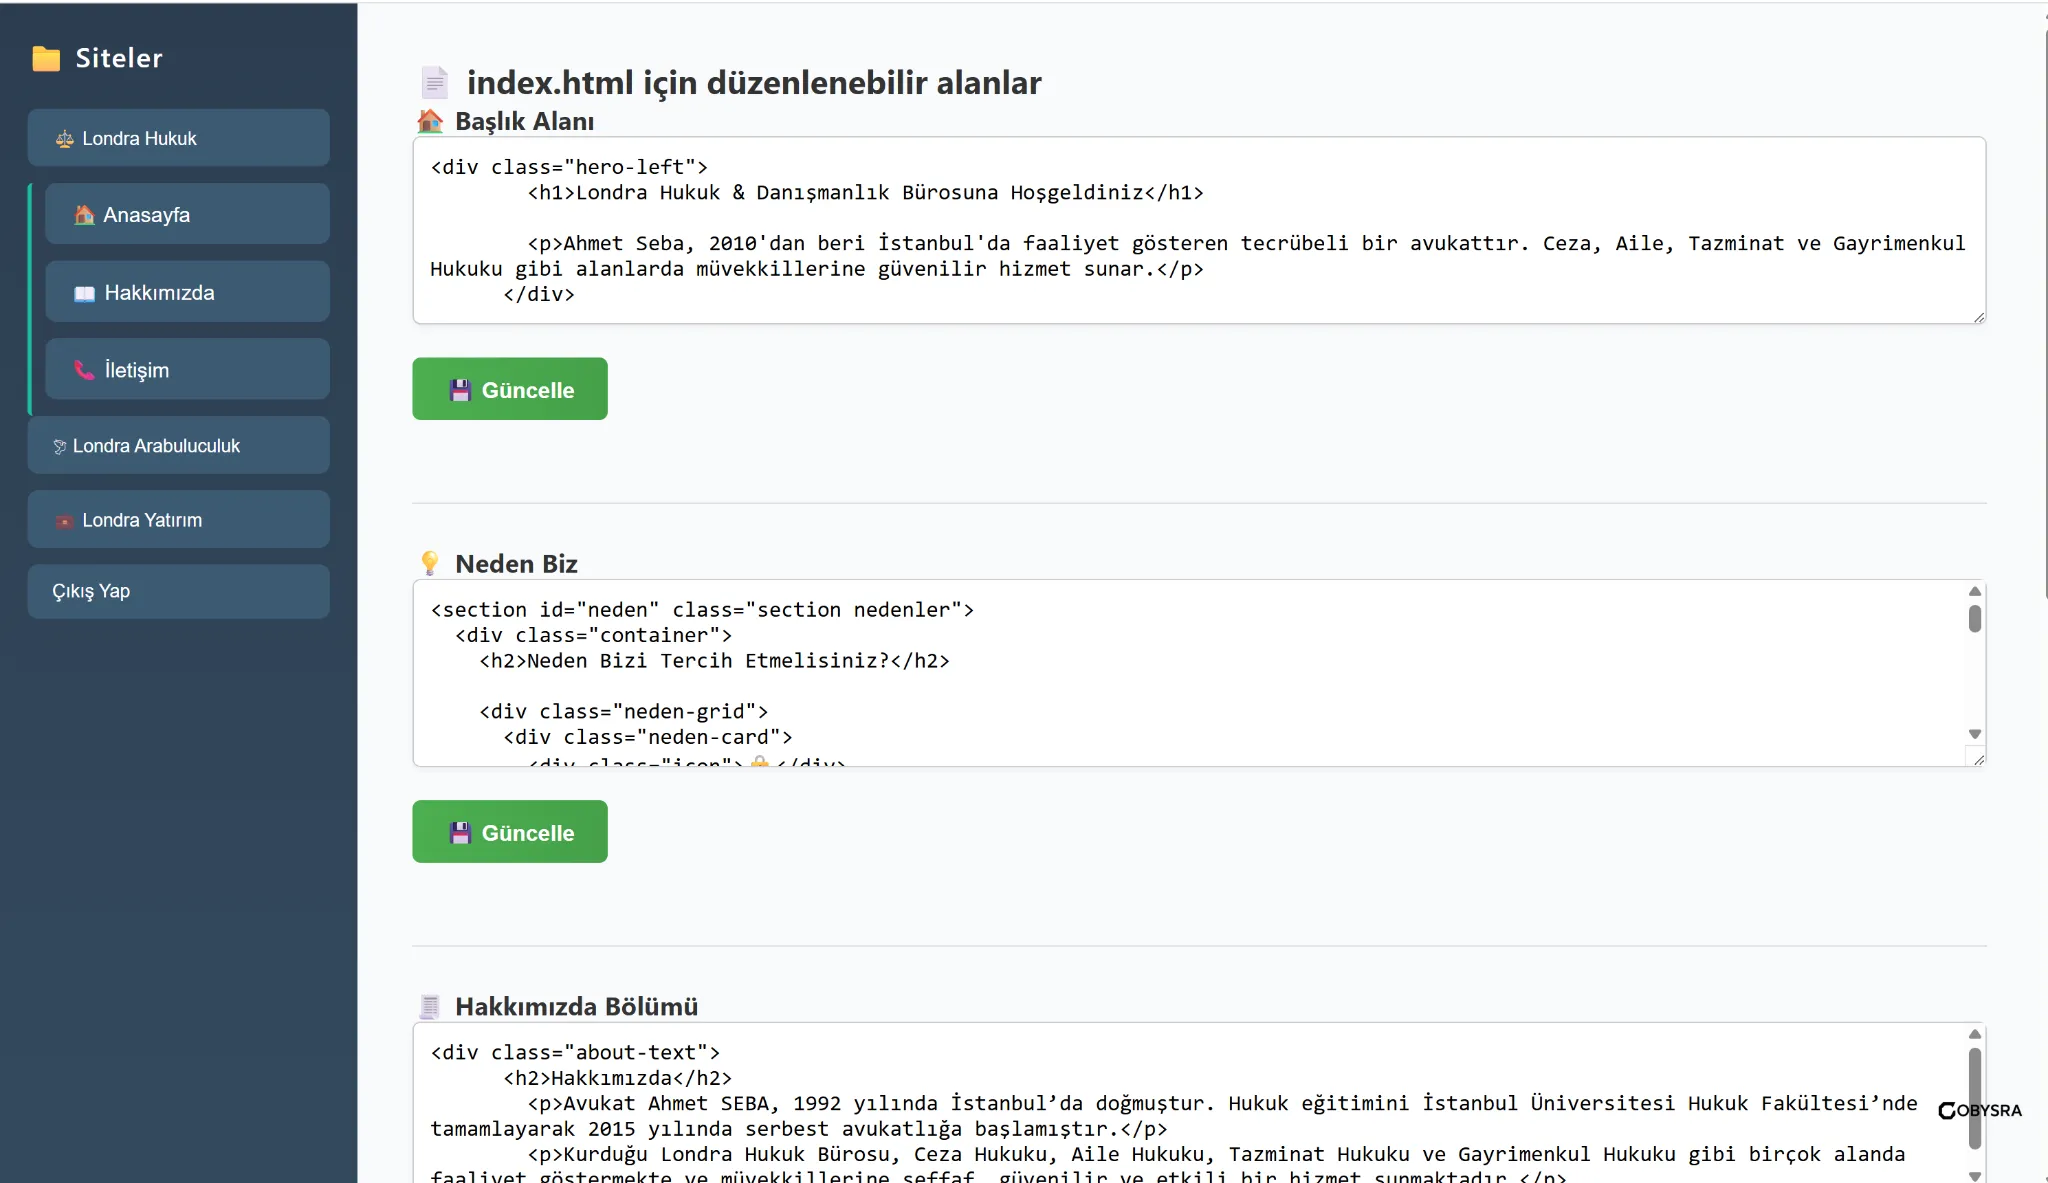Click the phone icon beside İletişim

pos(85,370)
